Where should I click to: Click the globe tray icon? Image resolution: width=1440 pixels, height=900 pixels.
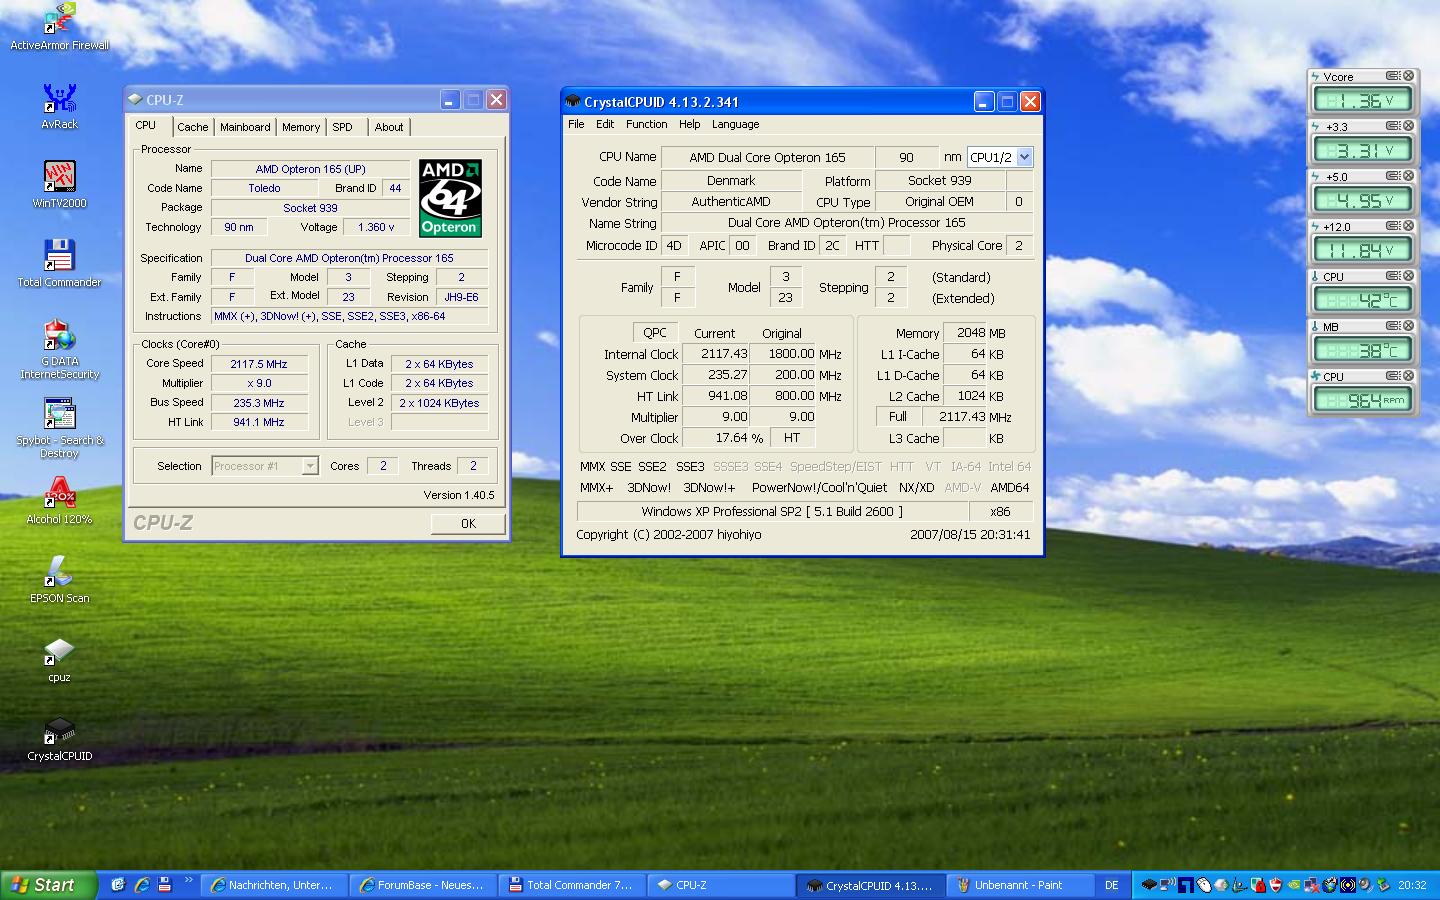pyautogui.click(x=1329, y=885)
